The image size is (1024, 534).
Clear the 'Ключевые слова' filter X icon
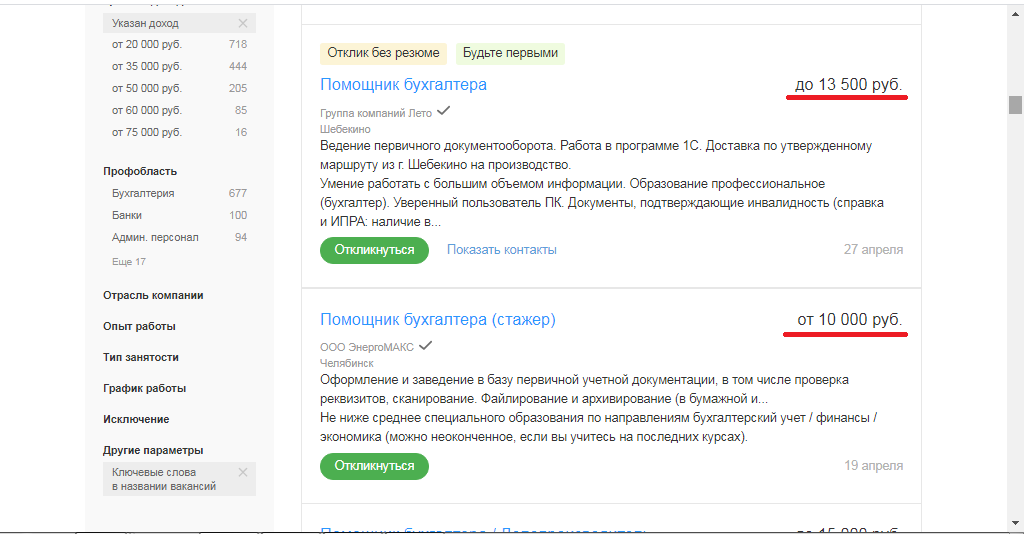[x=243, y=472]
